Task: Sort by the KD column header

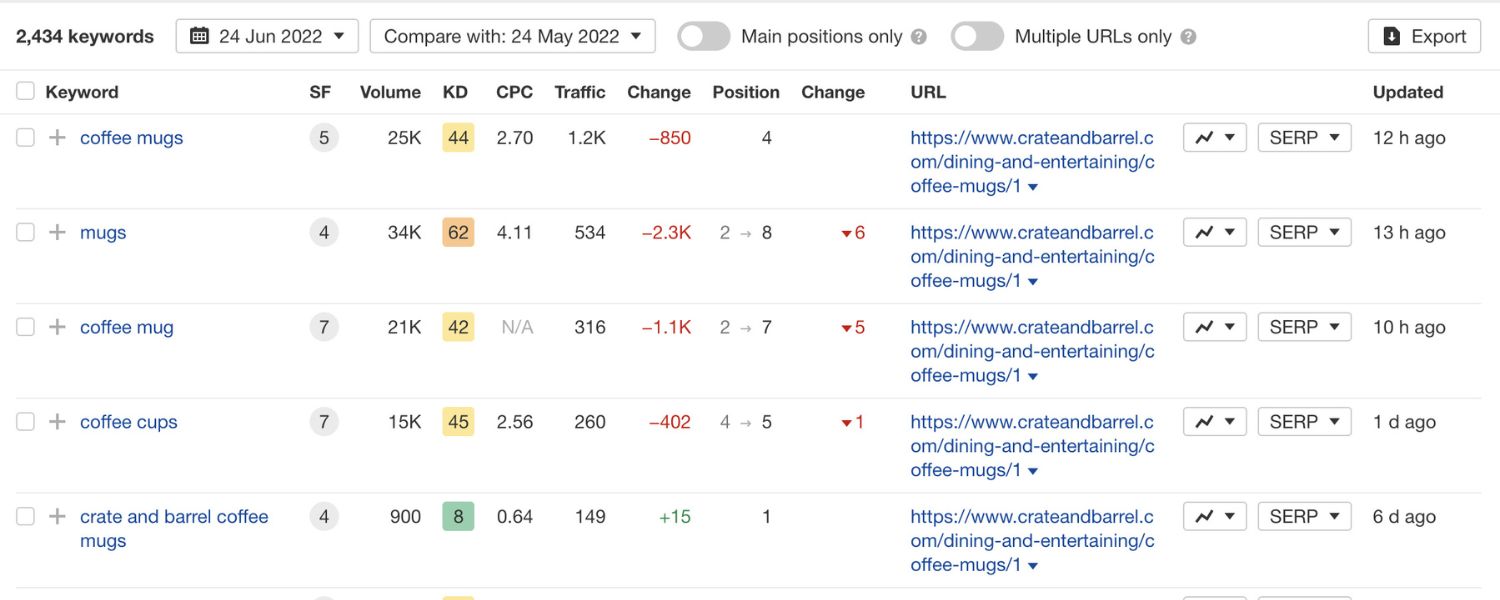Action: click(455, 92)
